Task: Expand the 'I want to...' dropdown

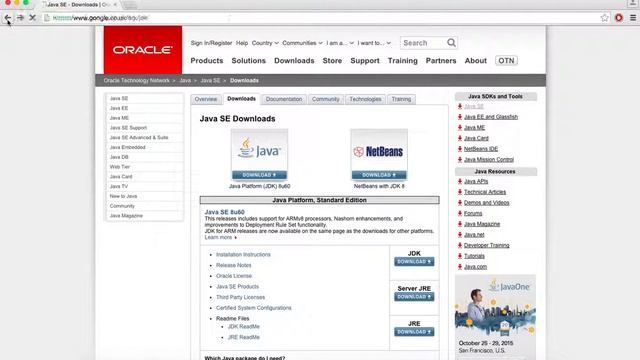Action: 374,43
